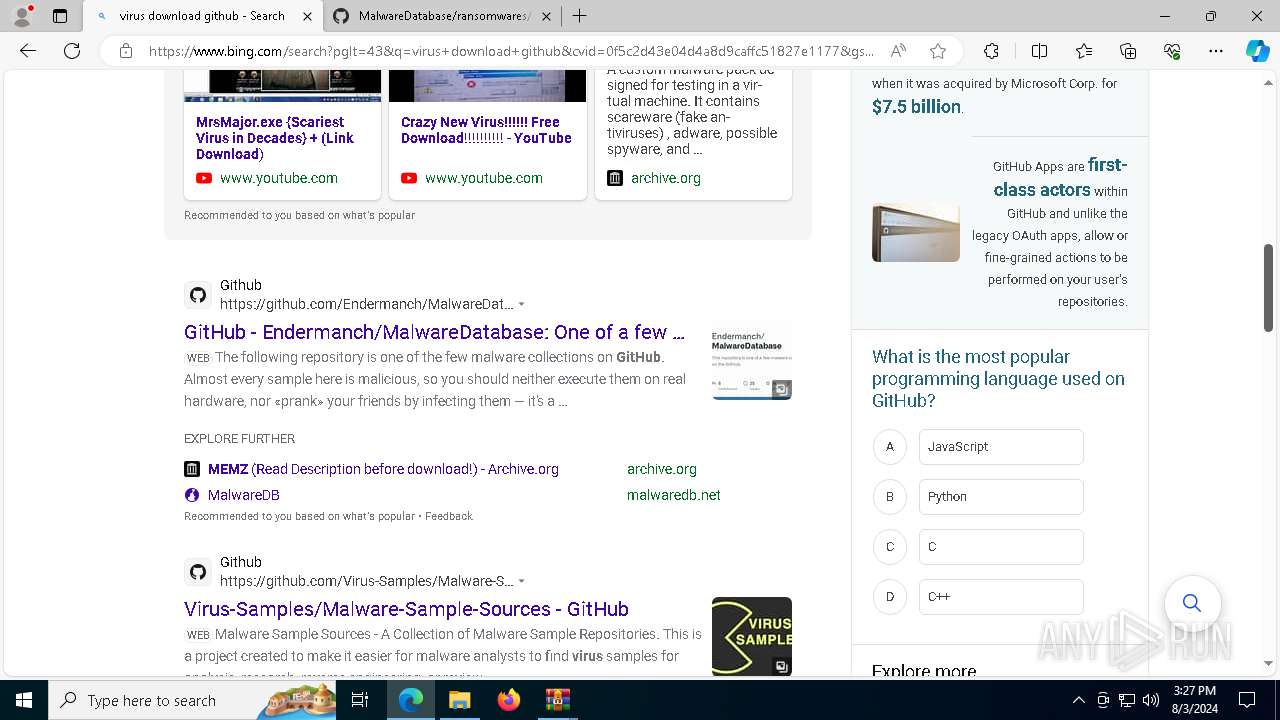The width and height of the screenshot is (1280, 720).
Task: Select quiz option D circle
Action: [889, 597]
